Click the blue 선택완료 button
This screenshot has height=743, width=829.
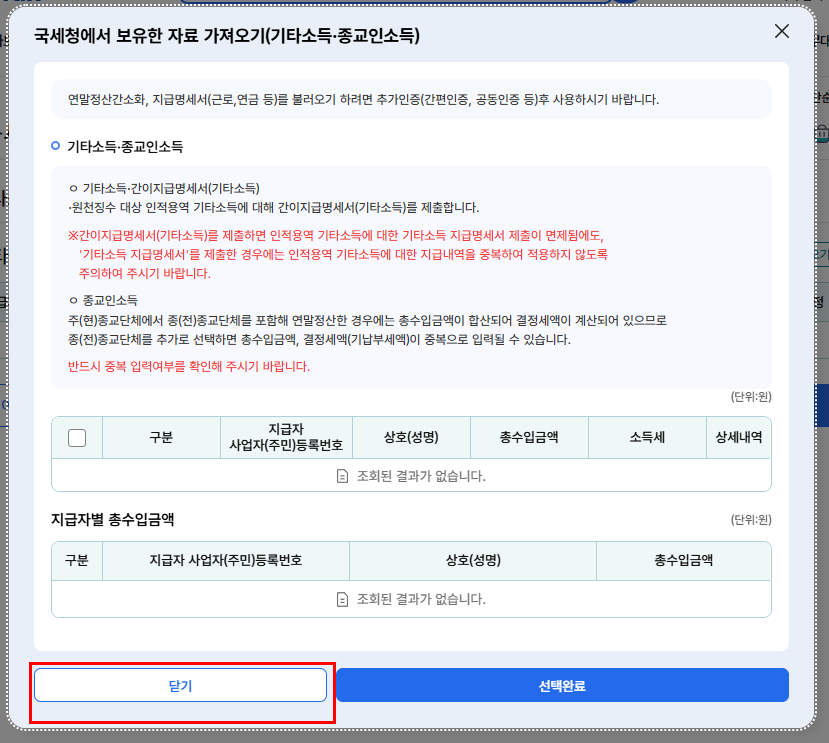coord(564,685)
